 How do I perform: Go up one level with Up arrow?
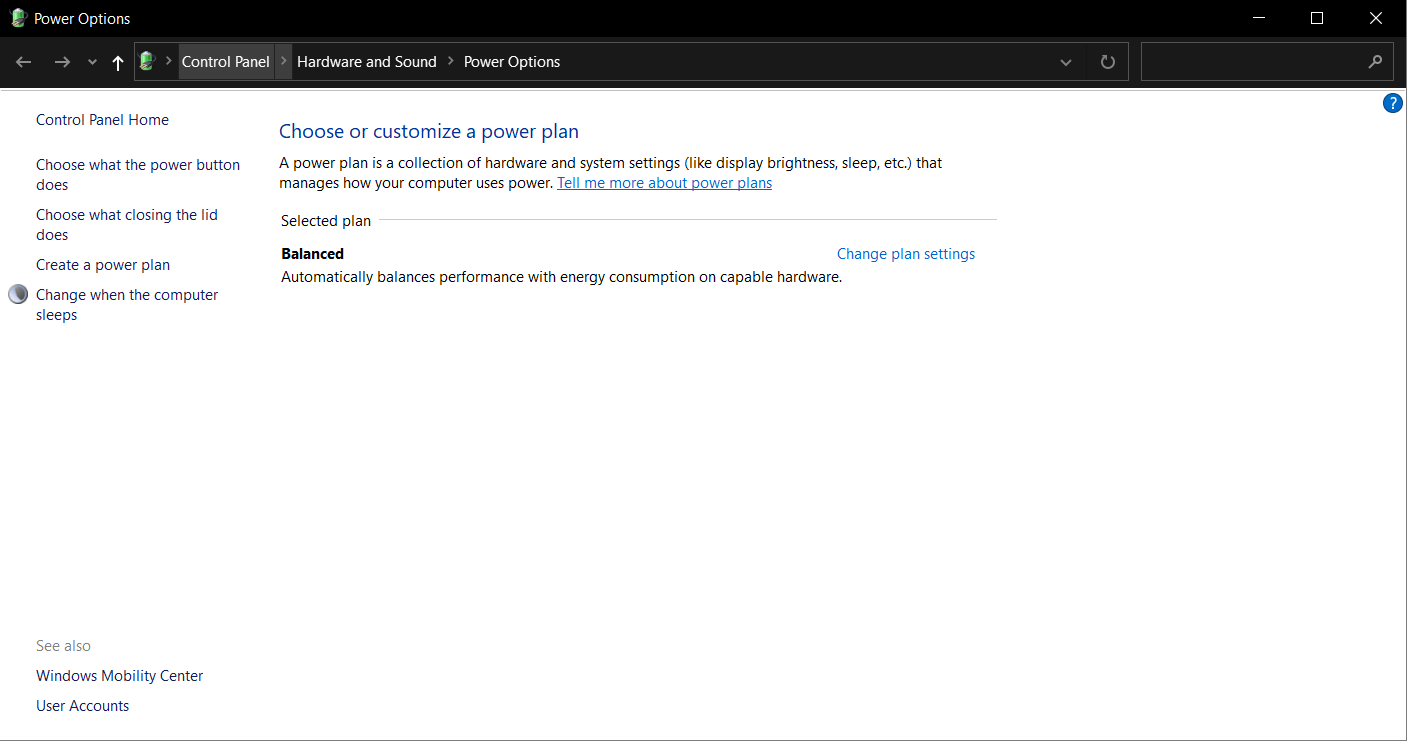point(118,62)
